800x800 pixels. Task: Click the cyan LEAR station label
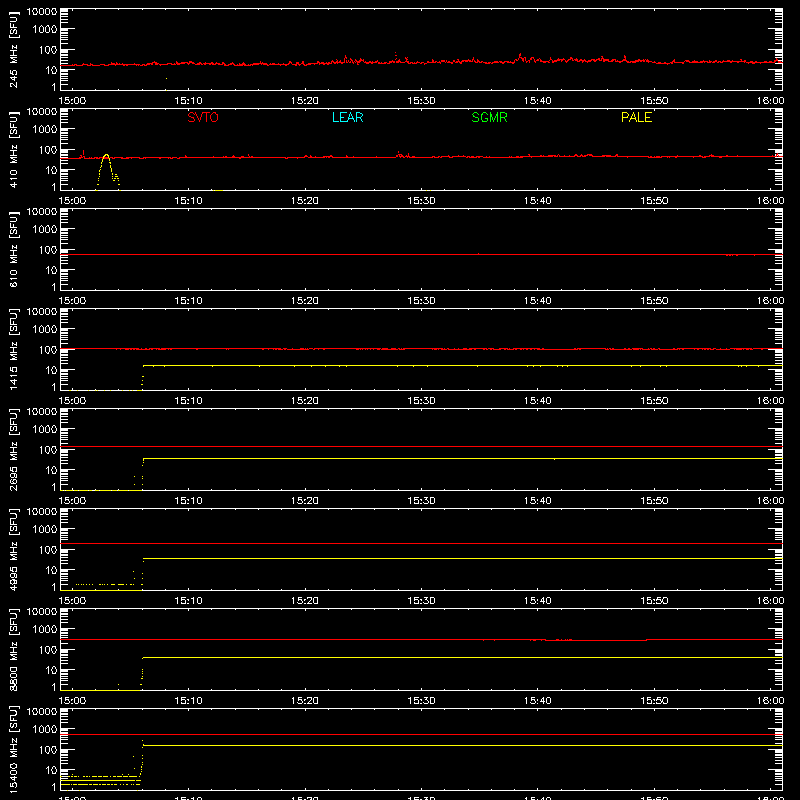(347, 117)
